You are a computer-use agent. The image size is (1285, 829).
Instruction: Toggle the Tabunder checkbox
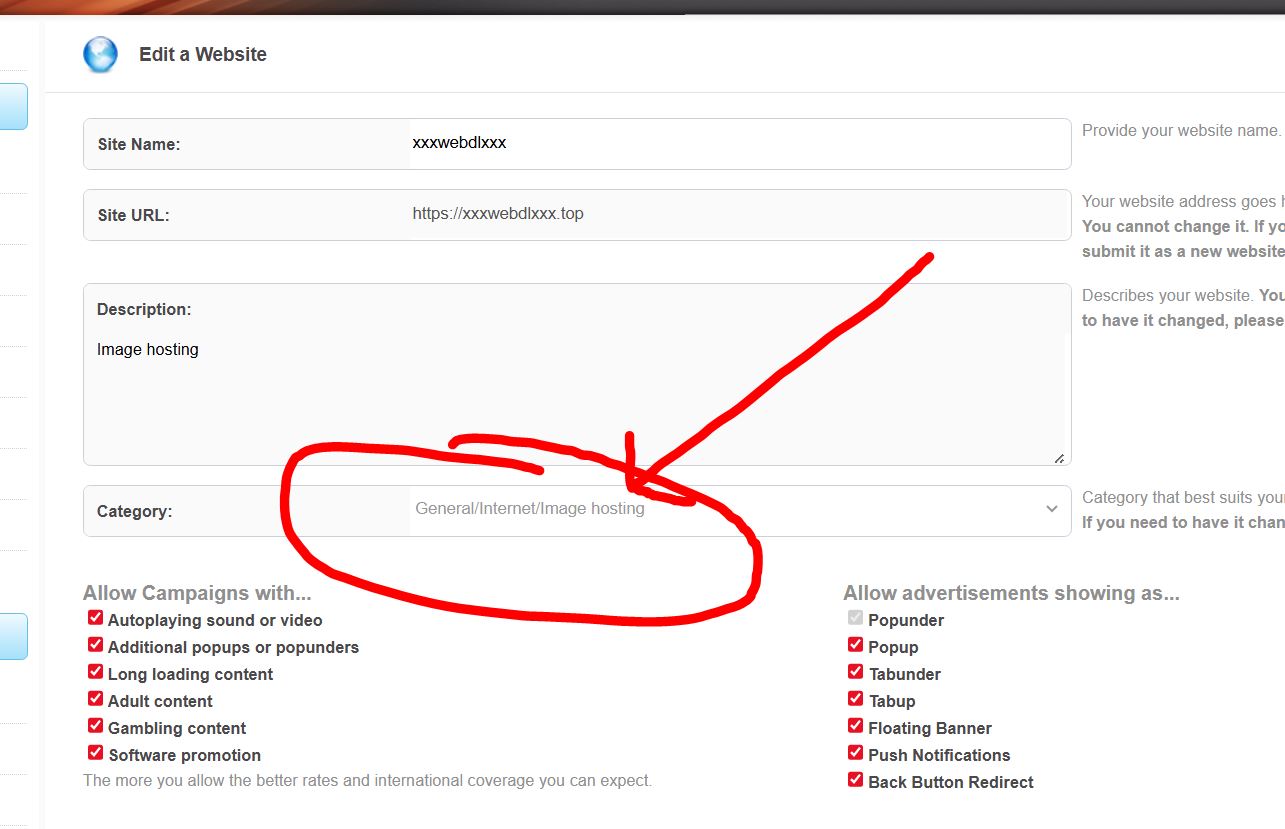(x=855, y=673)
